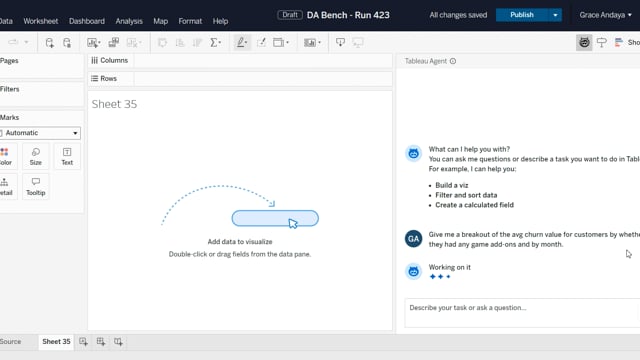
Task: Open the Tooltip marks card button
Action: tap(36, 187)
